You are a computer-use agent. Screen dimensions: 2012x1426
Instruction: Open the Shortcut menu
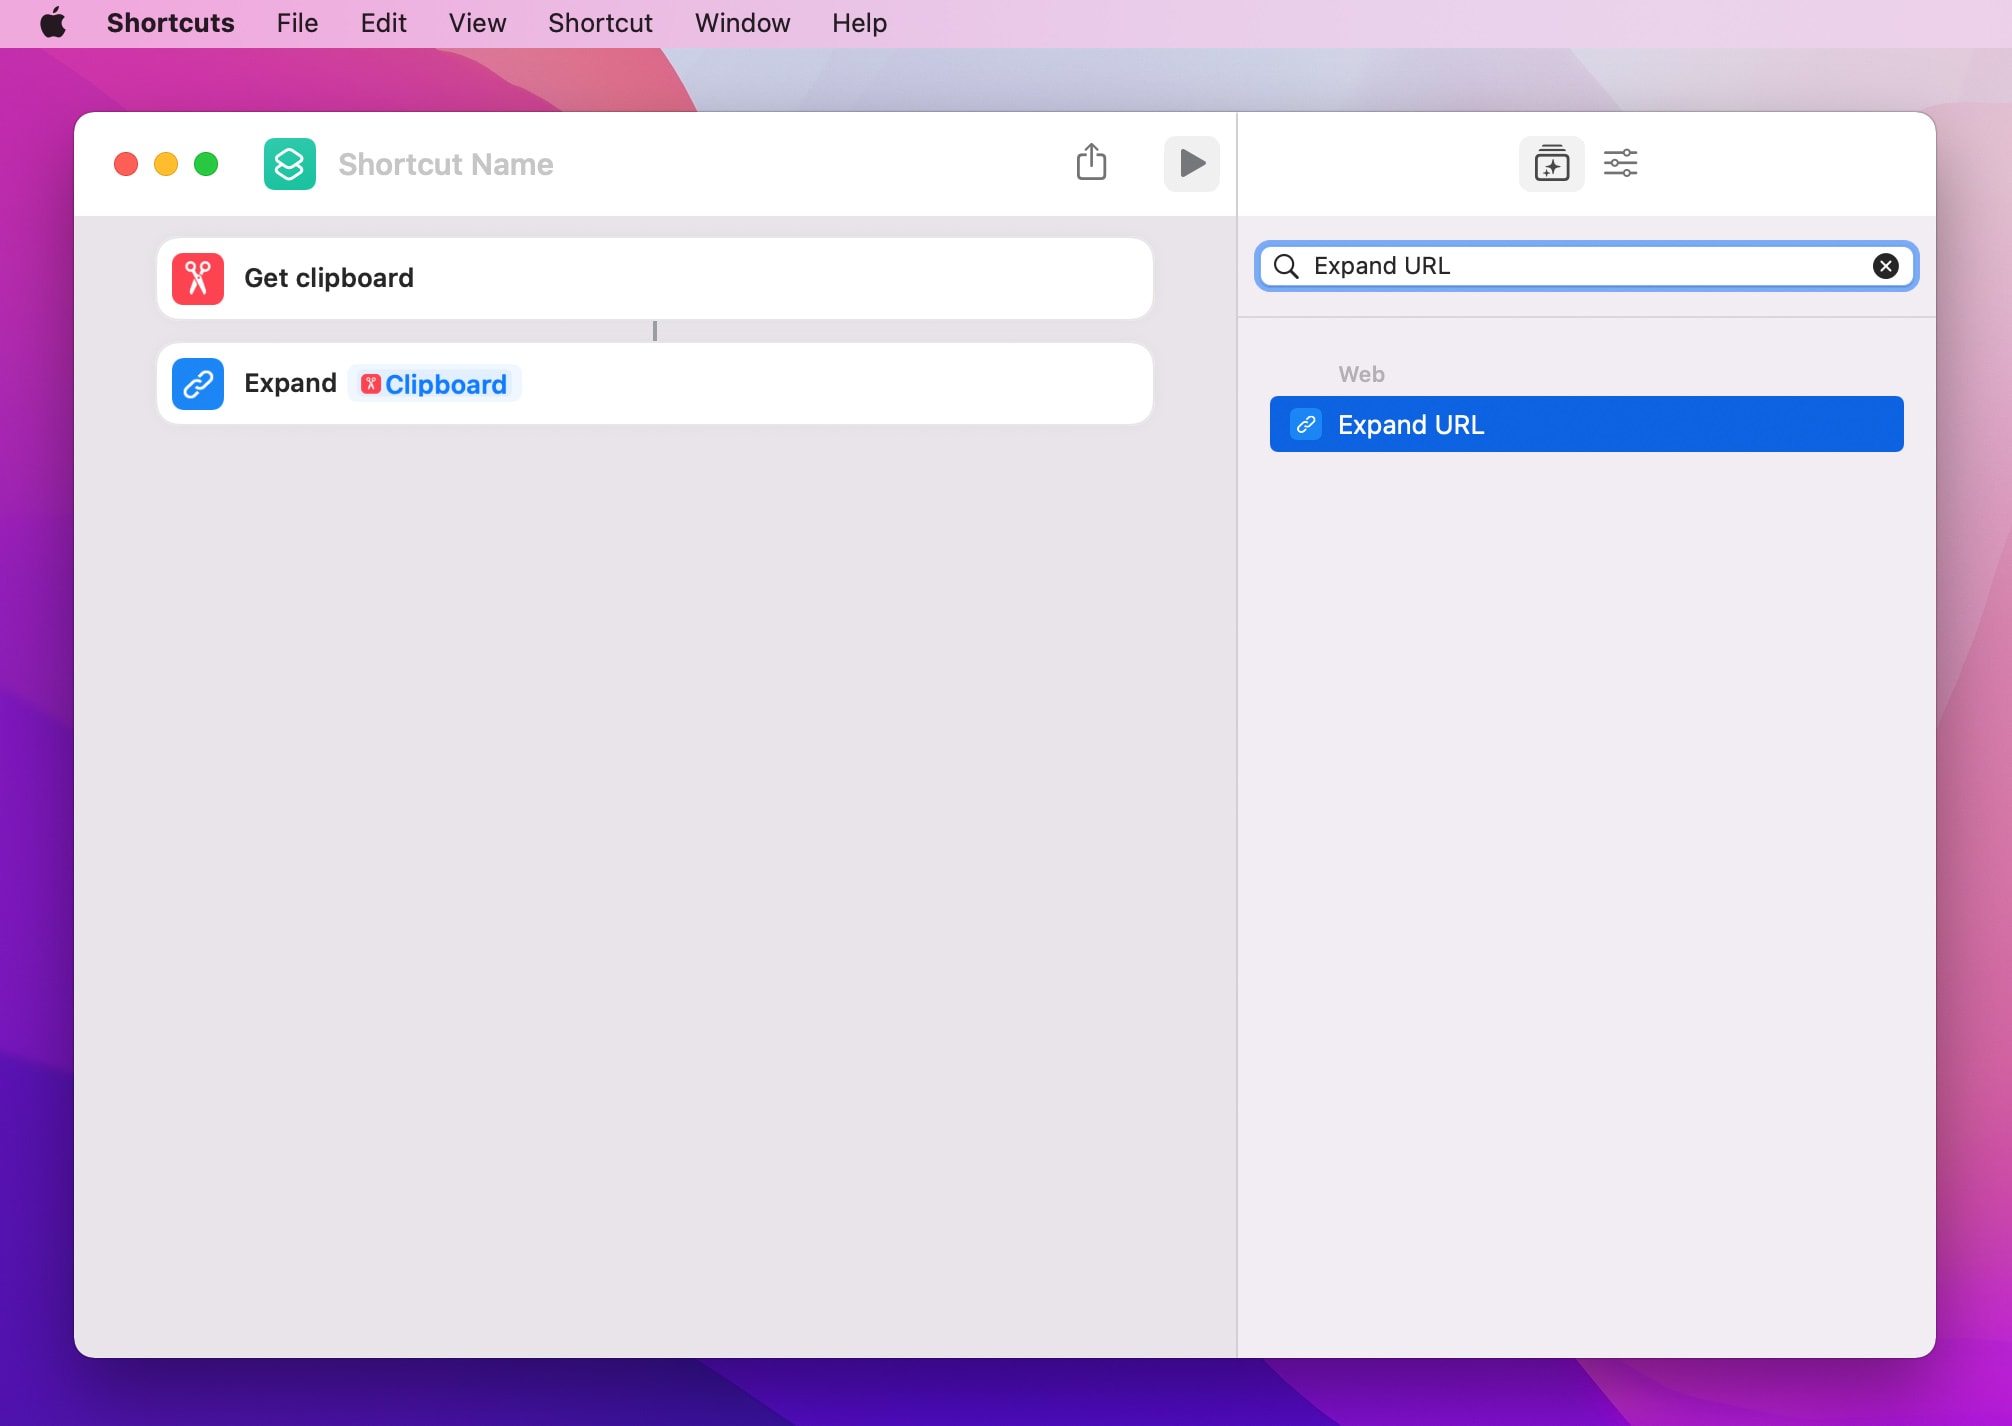[x=599, y=22]
